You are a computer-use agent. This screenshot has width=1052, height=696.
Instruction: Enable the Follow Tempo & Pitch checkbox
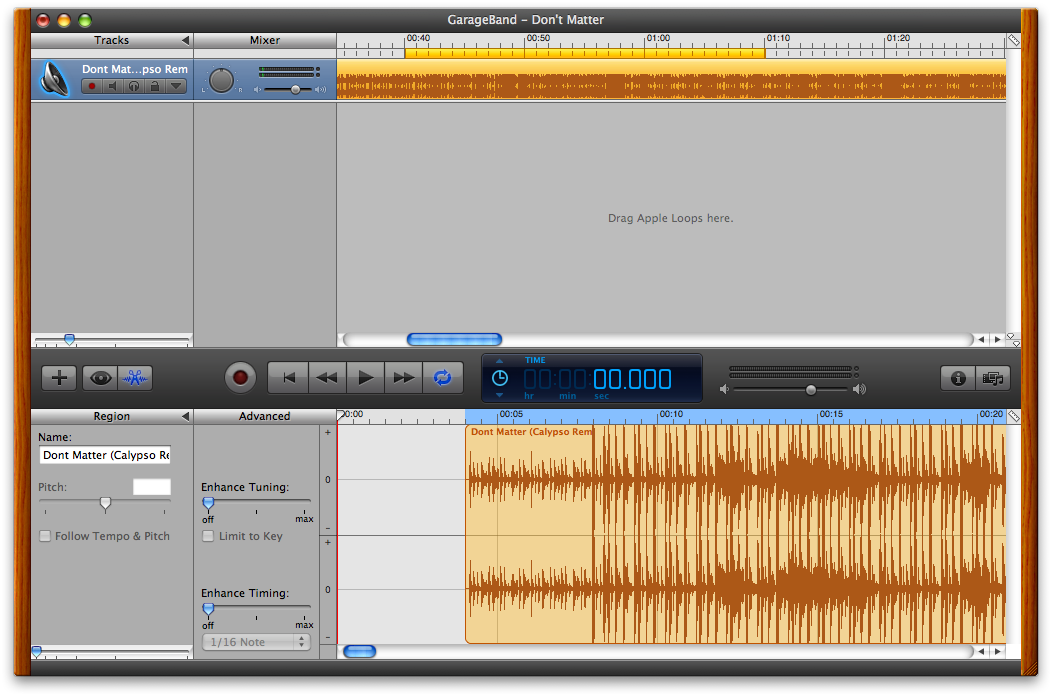(x=45, y=536)
